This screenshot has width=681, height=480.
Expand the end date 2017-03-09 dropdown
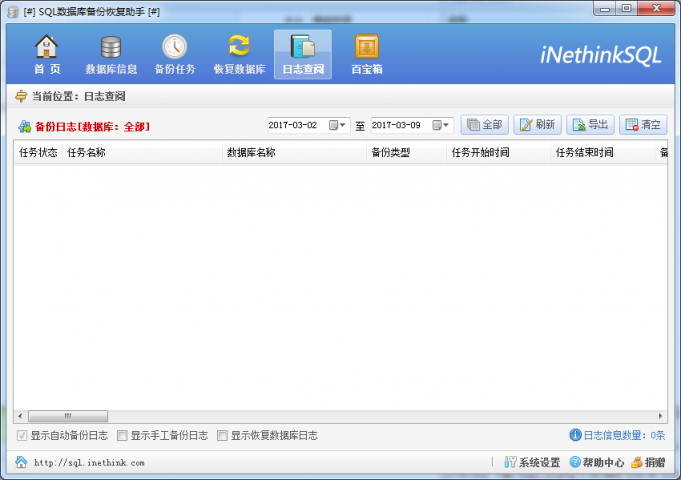(x=447, y=126)
